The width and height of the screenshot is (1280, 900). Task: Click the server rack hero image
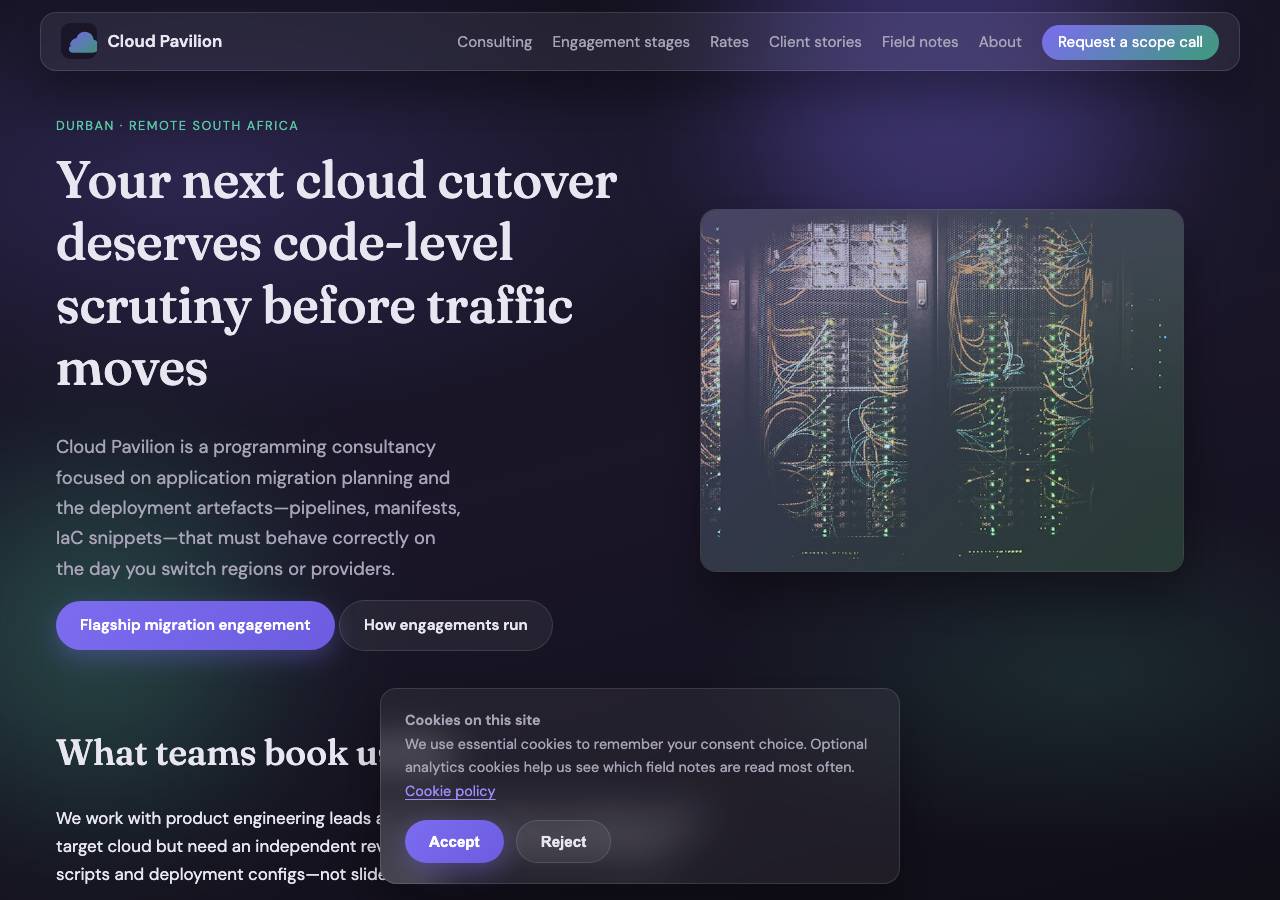[942, 390]
